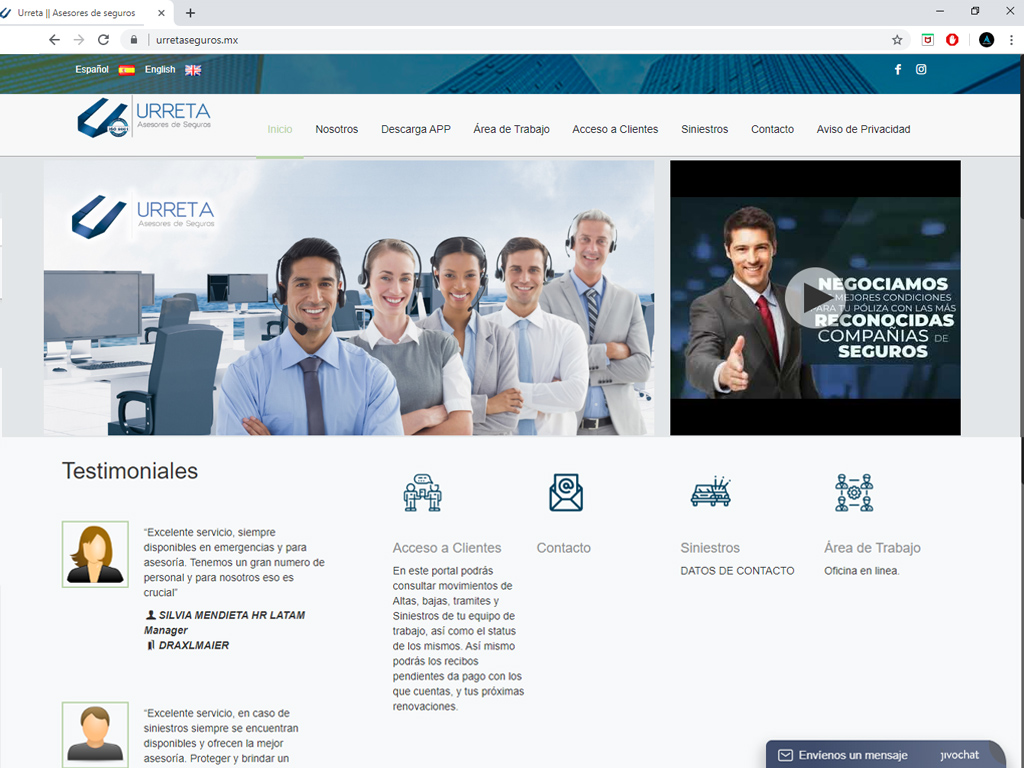
Task: Click the address bar URL field
Action: pos(500,40)
